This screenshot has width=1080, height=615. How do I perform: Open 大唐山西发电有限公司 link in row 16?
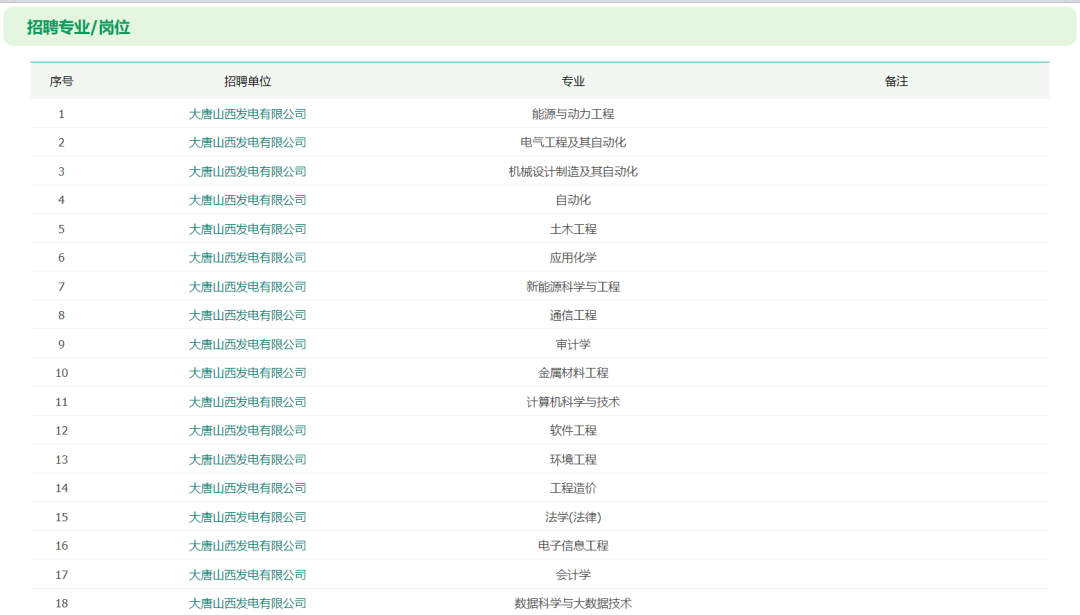coord(247,545)
